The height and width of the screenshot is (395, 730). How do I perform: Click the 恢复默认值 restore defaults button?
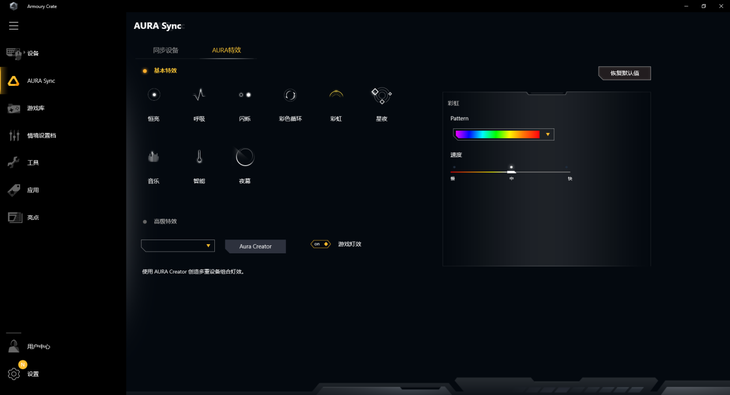tap(624, 73)
